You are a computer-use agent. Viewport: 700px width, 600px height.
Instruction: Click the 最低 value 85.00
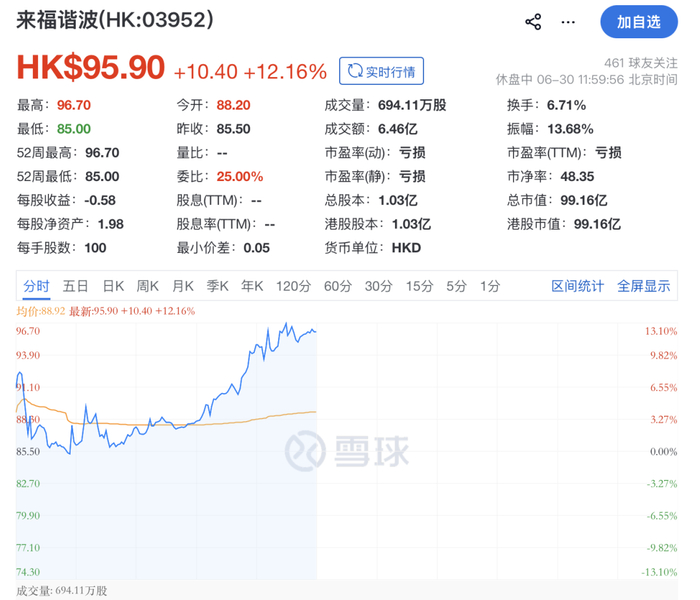click(74, 129)
